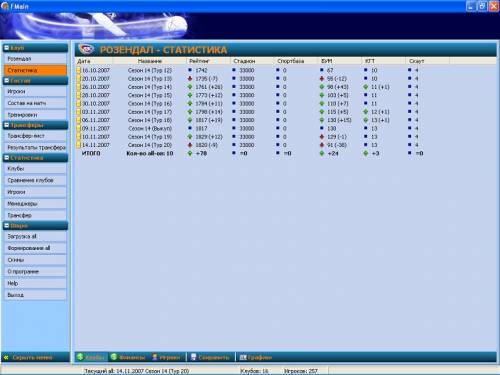
Task: Click the double-arrow hide menu icon
Action: [6, 357]
